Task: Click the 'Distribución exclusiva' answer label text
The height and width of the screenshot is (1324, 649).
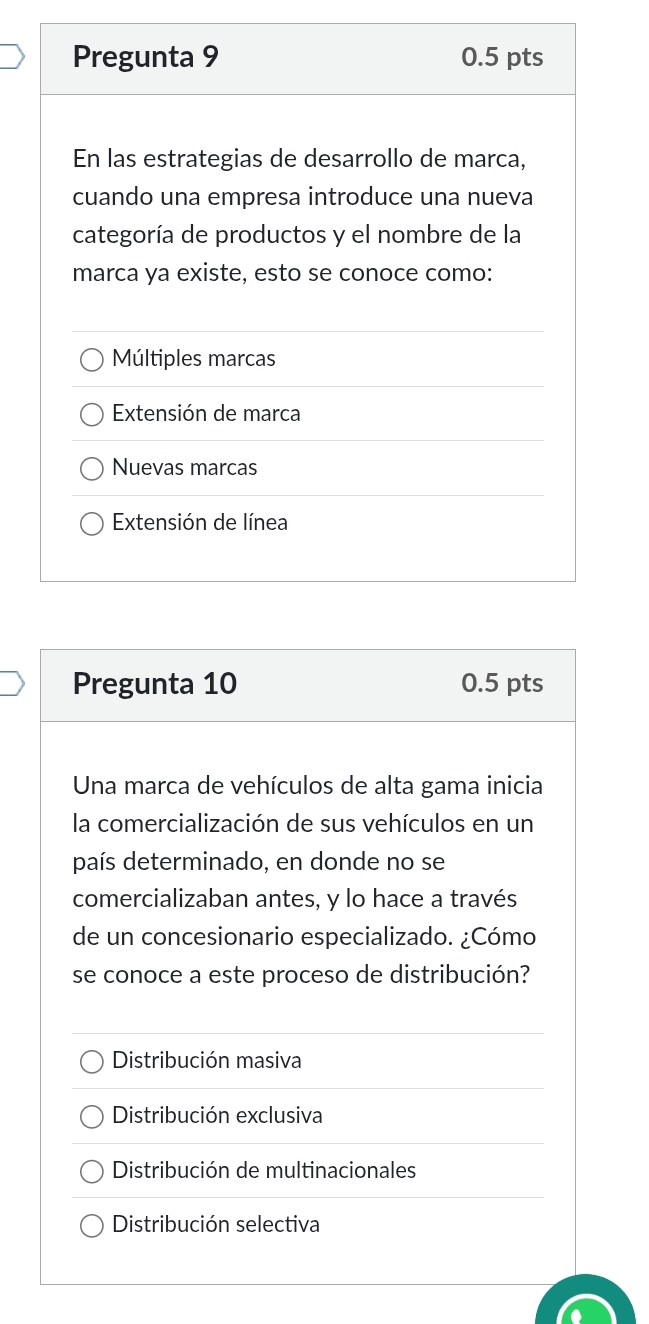Action: (217, 1116)
